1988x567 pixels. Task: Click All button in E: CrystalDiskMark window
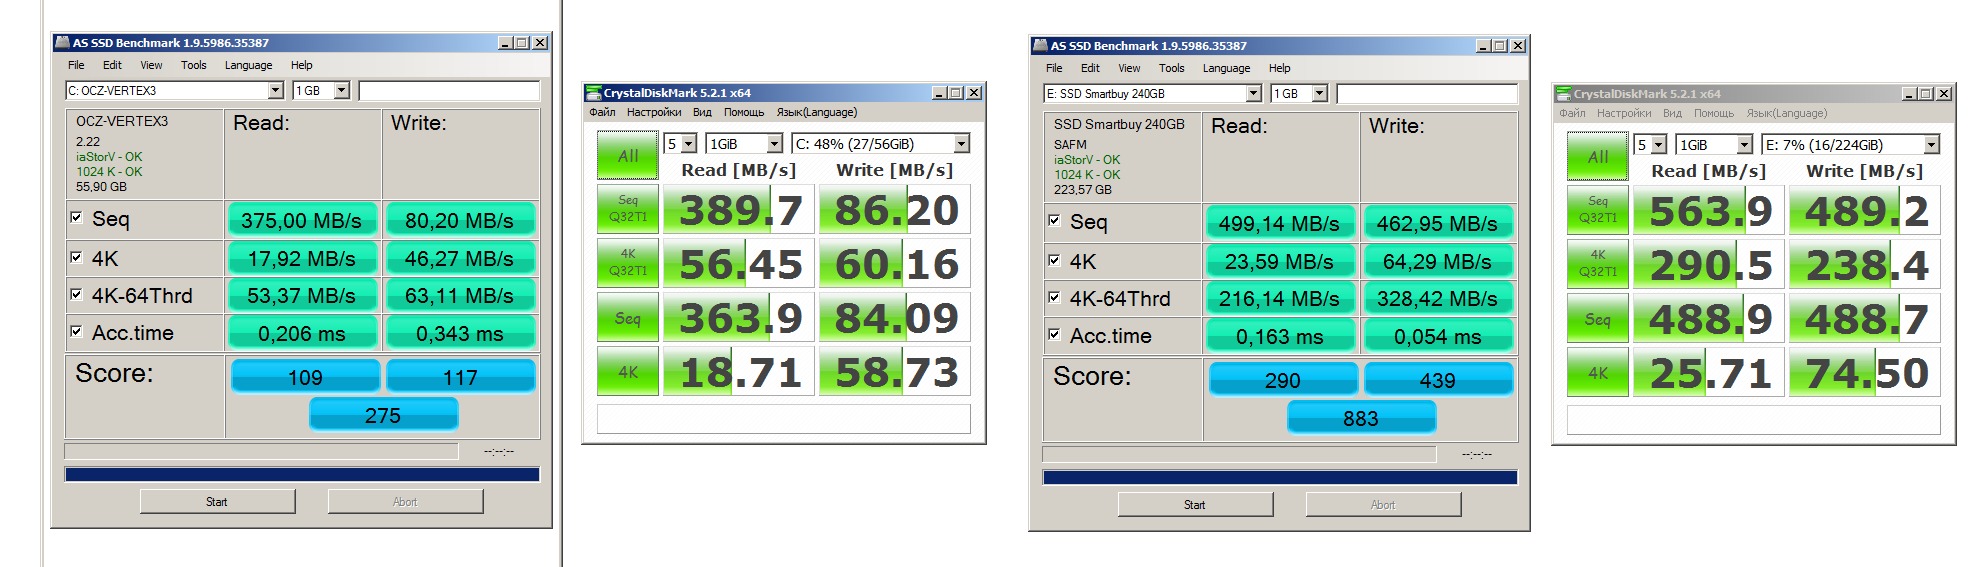coord(1597,157)
